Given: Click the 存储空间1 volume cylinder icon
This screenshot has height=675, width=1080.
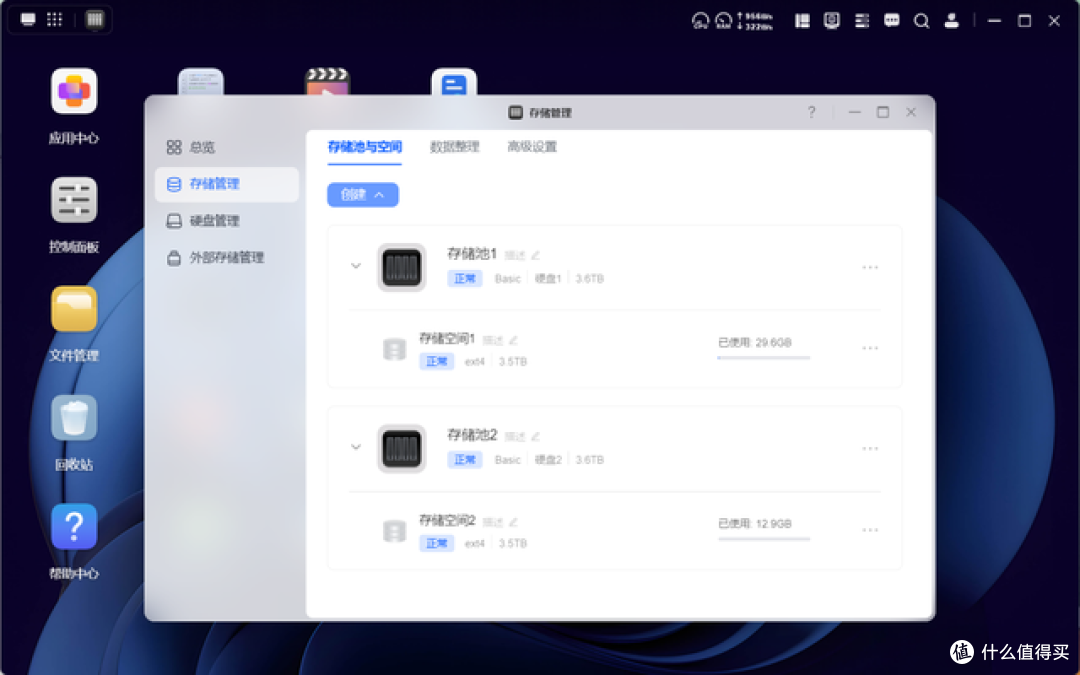Looking at the screenshot, I should 395,349.
